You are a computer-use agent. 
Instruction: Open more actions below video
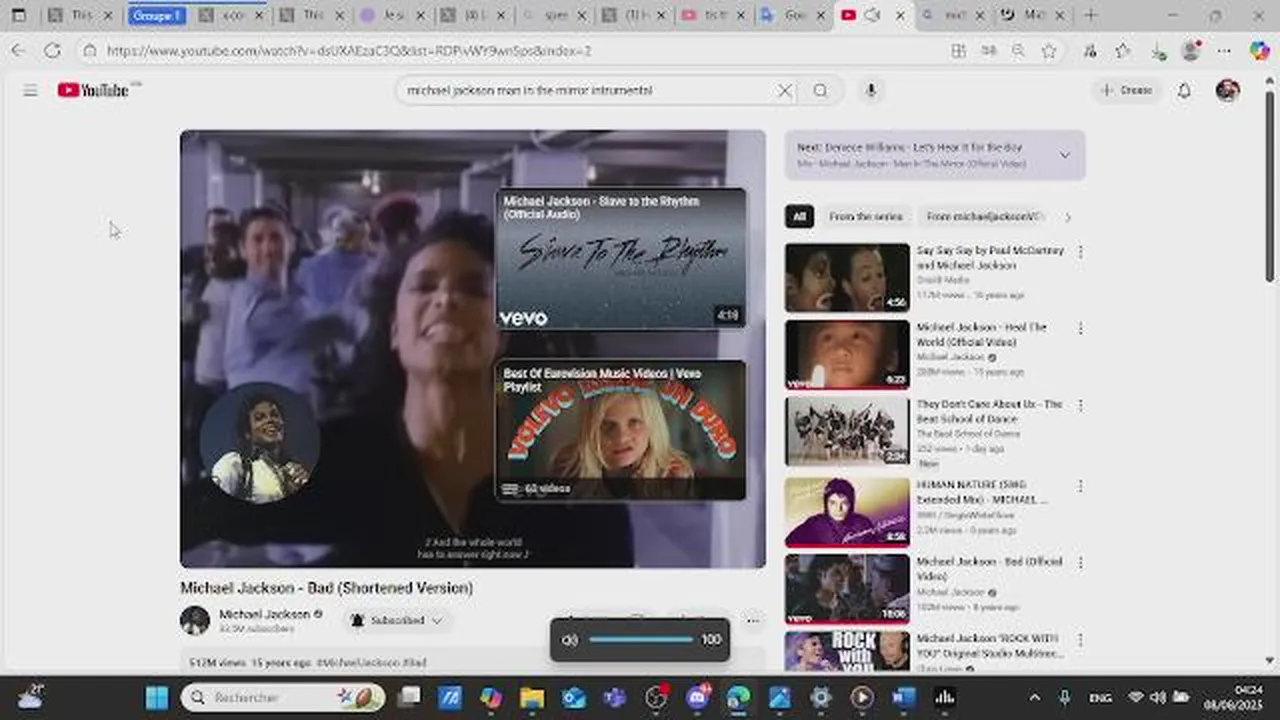[752, 620]
